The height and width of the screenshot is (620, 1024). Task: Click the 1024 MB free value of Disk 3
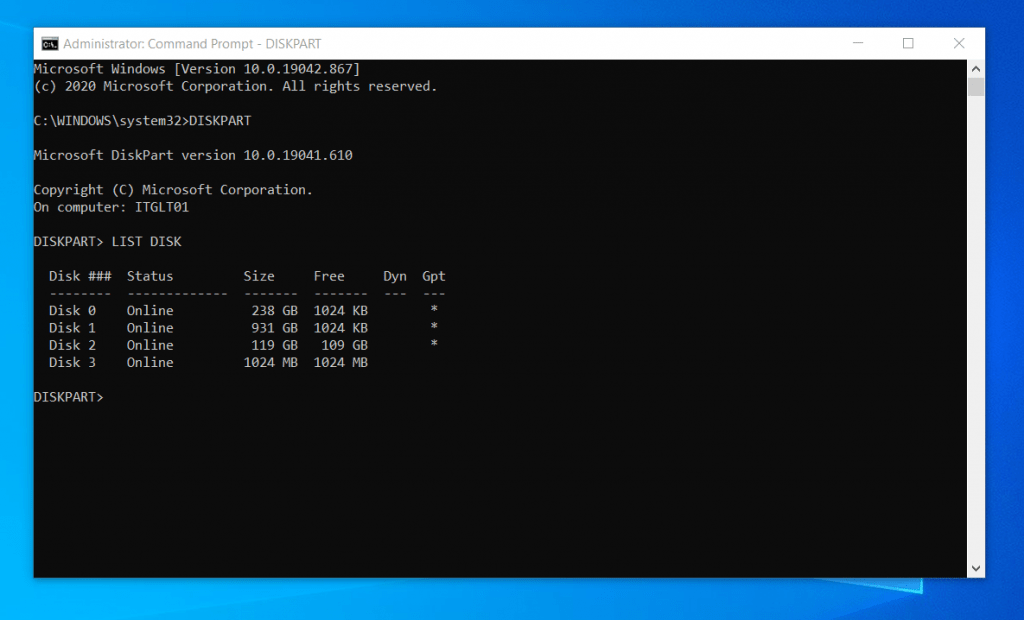[340, 363]
